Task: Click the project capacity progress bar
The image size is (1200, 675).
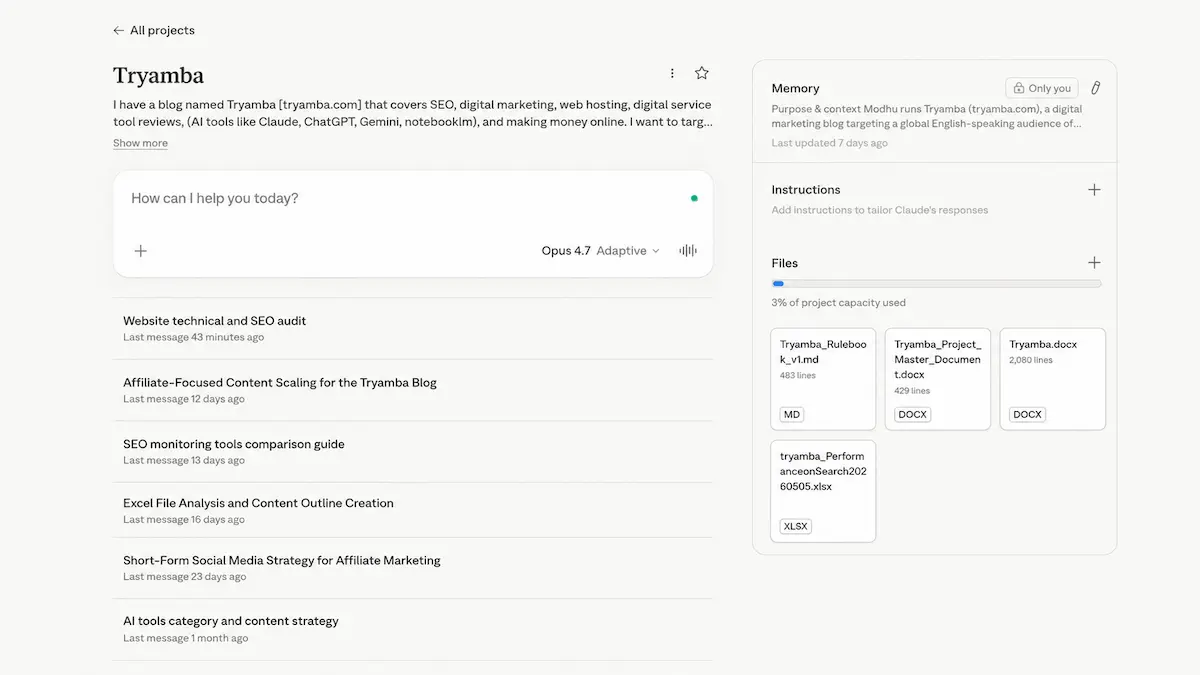Action: click(936, 284)
